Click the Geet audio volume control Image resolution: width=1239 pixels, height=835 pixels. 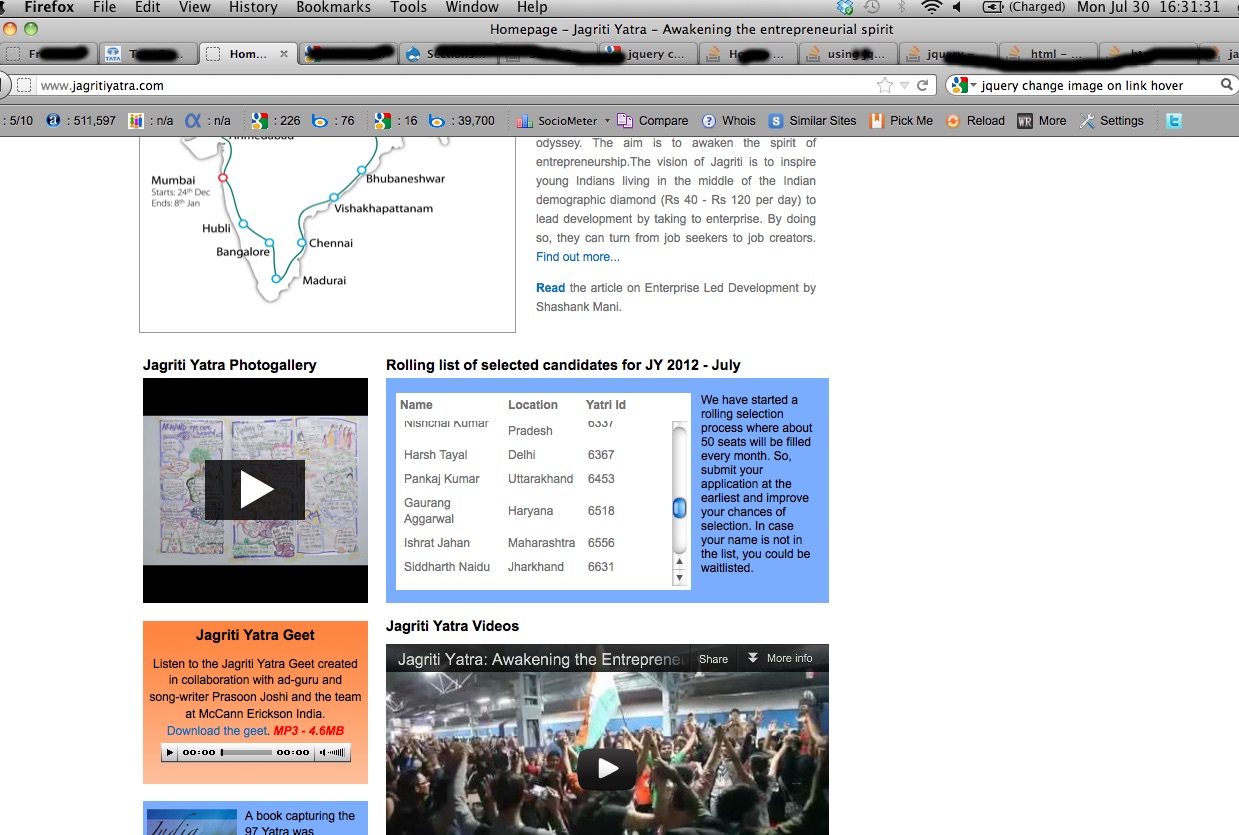point(333,752)
